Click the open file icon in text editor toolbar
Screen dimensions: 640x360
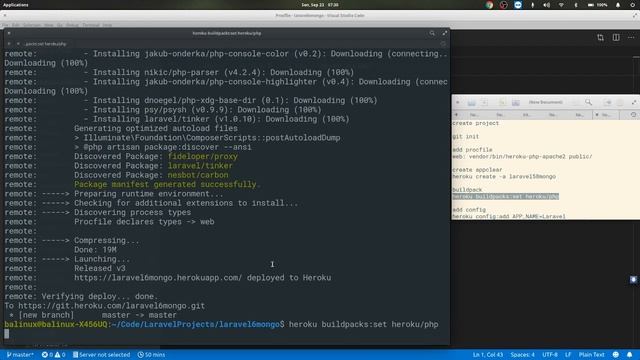tap(471, 102)
